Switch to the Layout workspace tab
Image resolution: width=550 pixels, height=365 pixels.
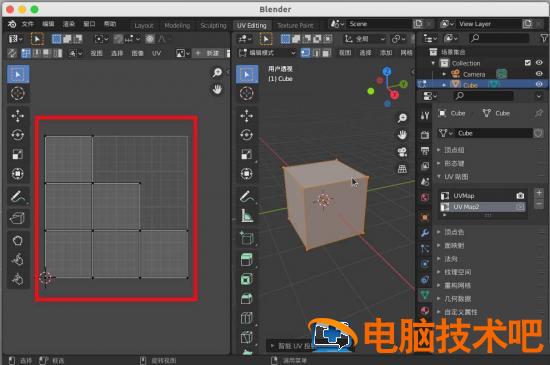tap(144, 26)
